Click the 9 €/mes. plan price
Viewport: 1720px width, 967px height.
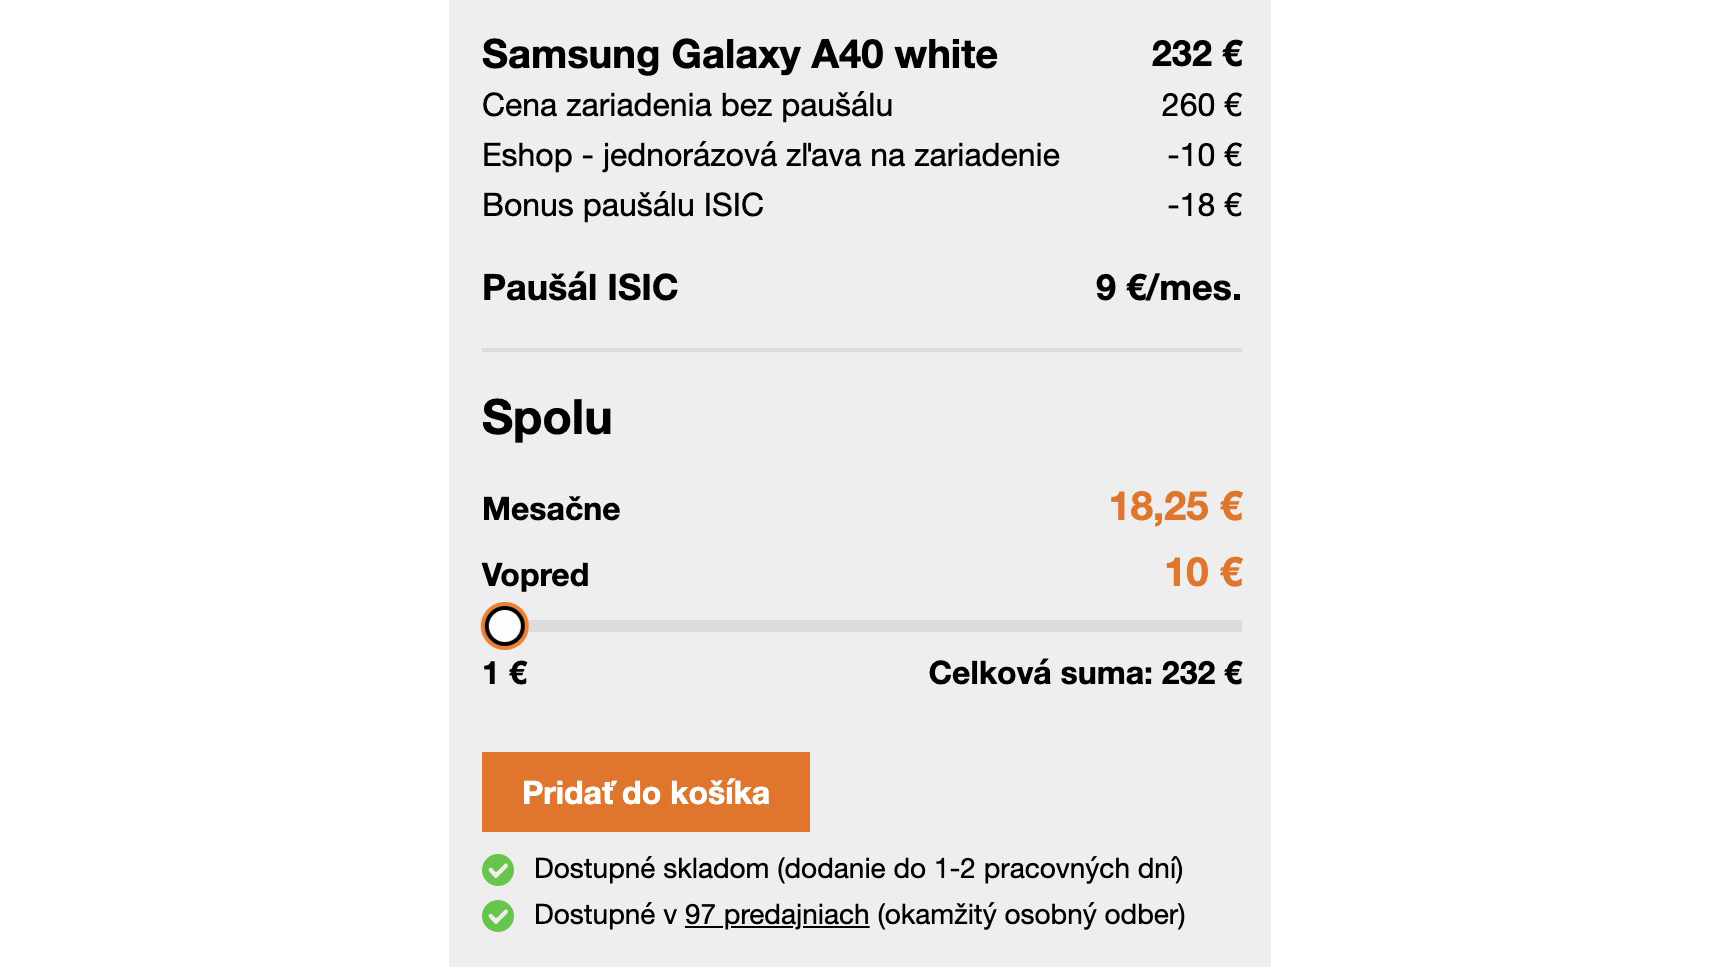[x=1168, y=288]
